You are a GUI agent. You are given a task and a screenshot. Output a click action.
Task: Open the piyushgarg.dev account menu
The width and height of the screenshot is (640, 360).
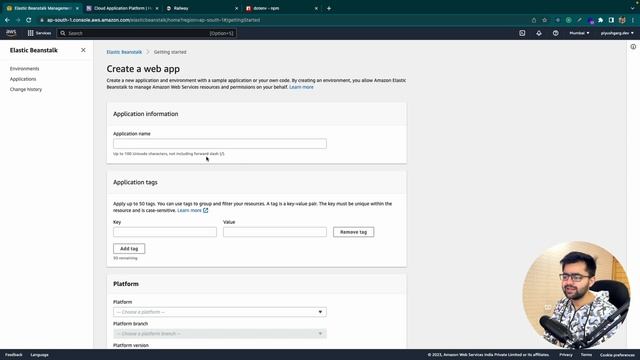tap(617, 33)
